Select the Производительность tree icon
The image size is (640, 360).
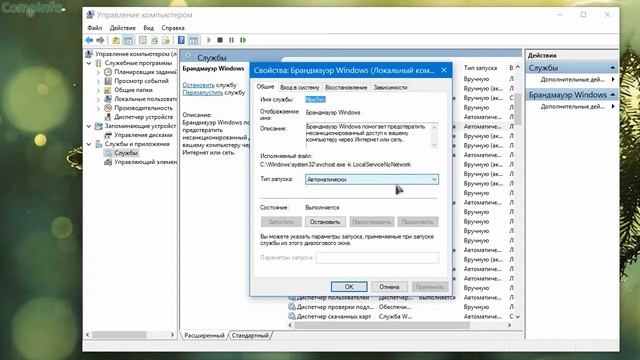(x=108, y=108)
